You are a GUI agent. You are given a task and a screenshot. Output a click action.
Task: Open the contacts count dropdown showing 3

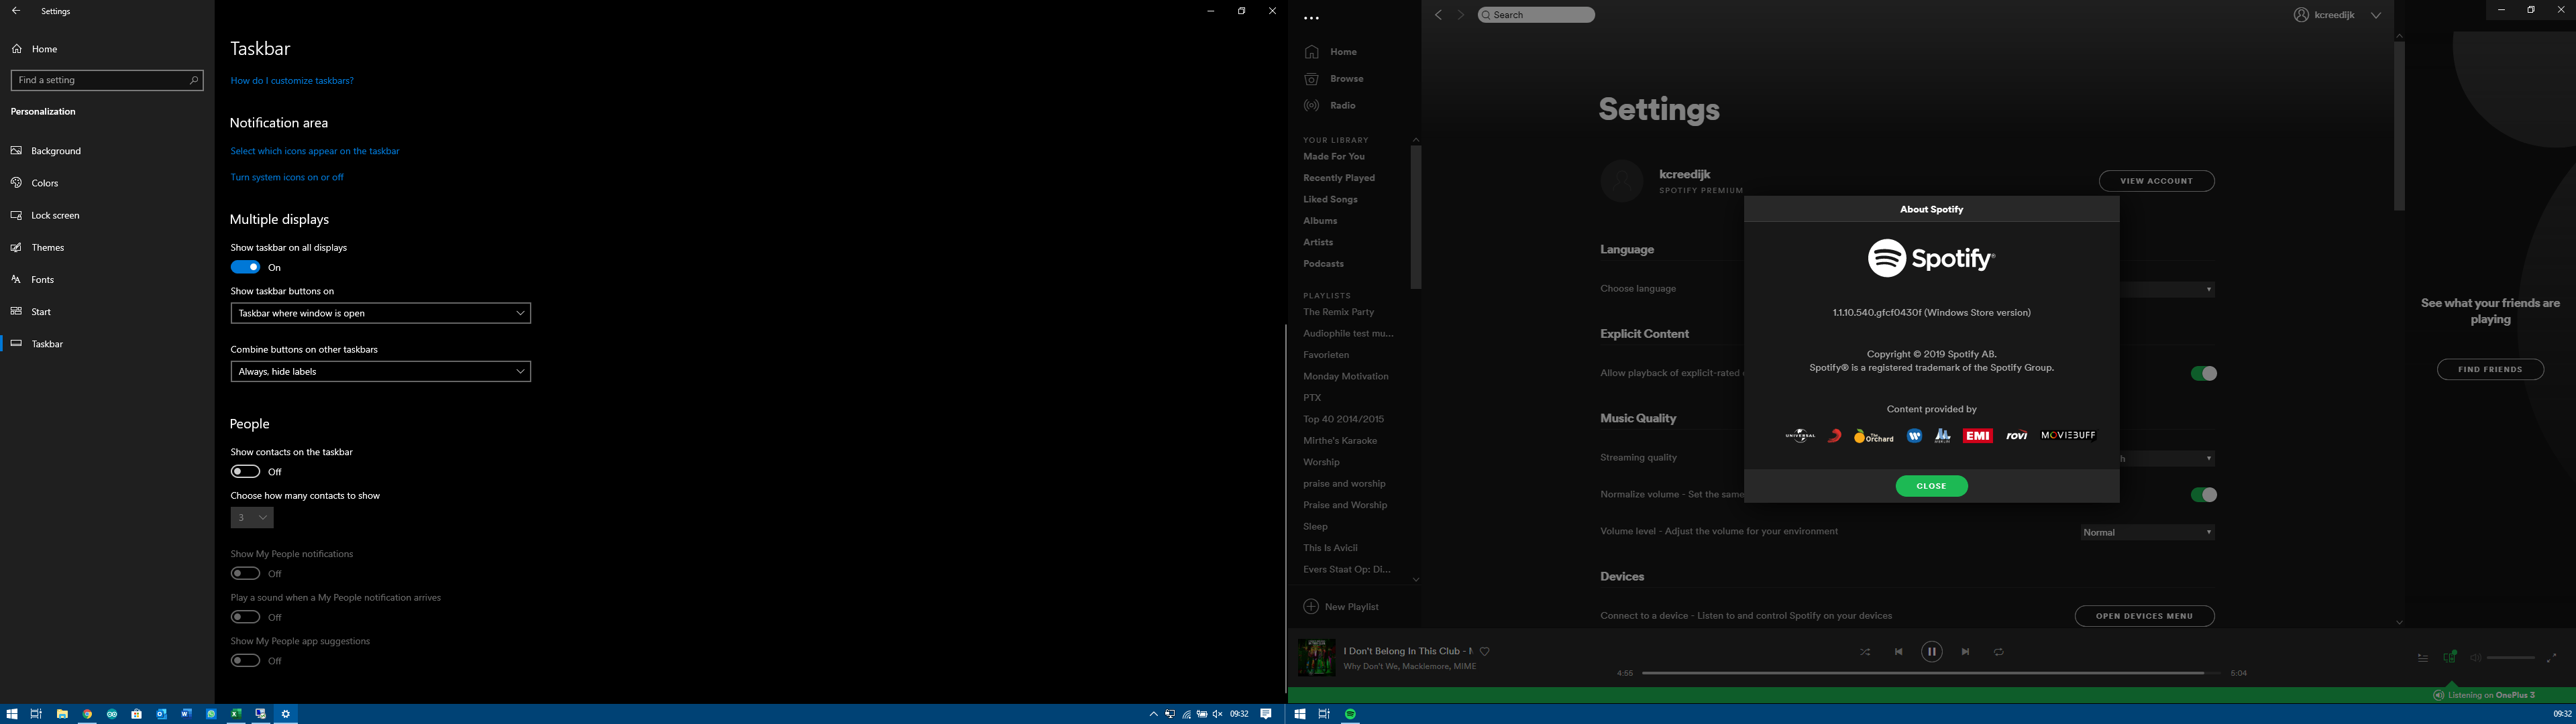(x=252, y=518)
